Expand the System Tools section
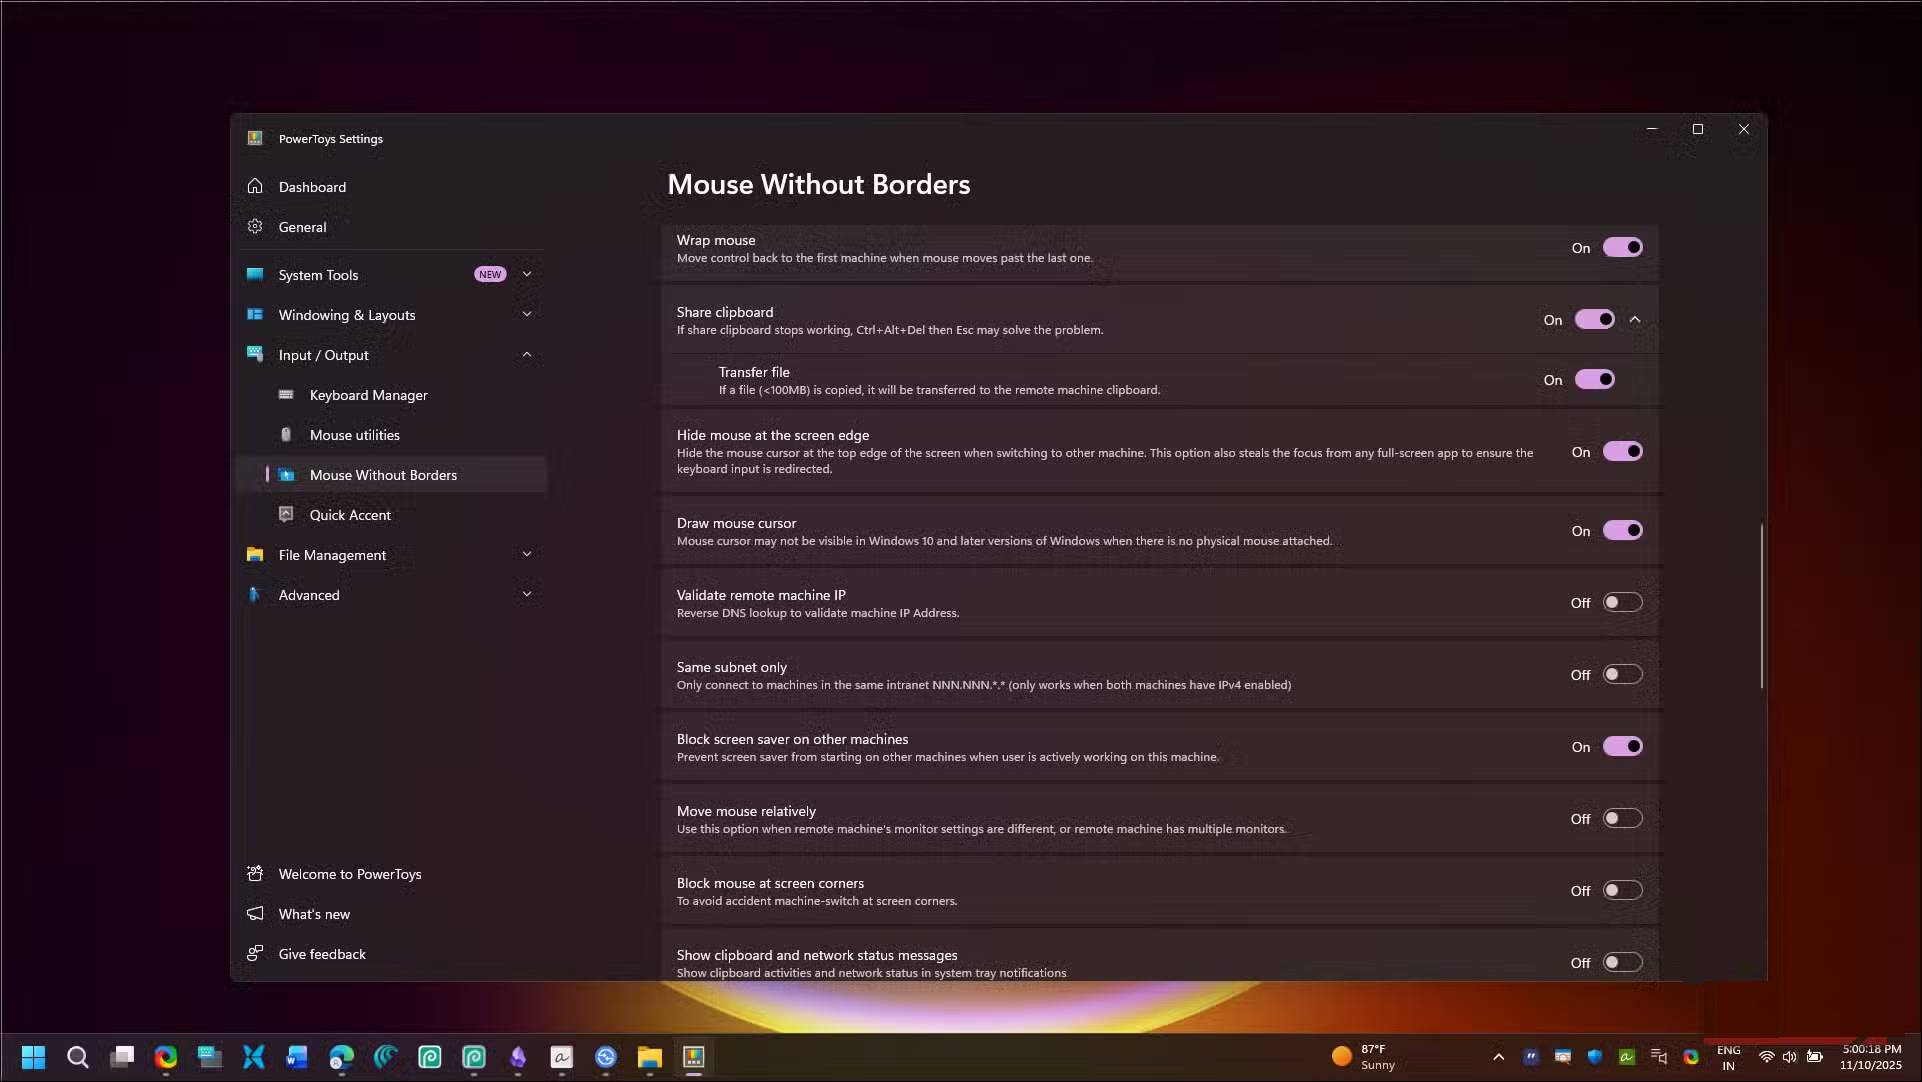The height and width of the screenshot is (1082, 1922). [x=527, y=275]
